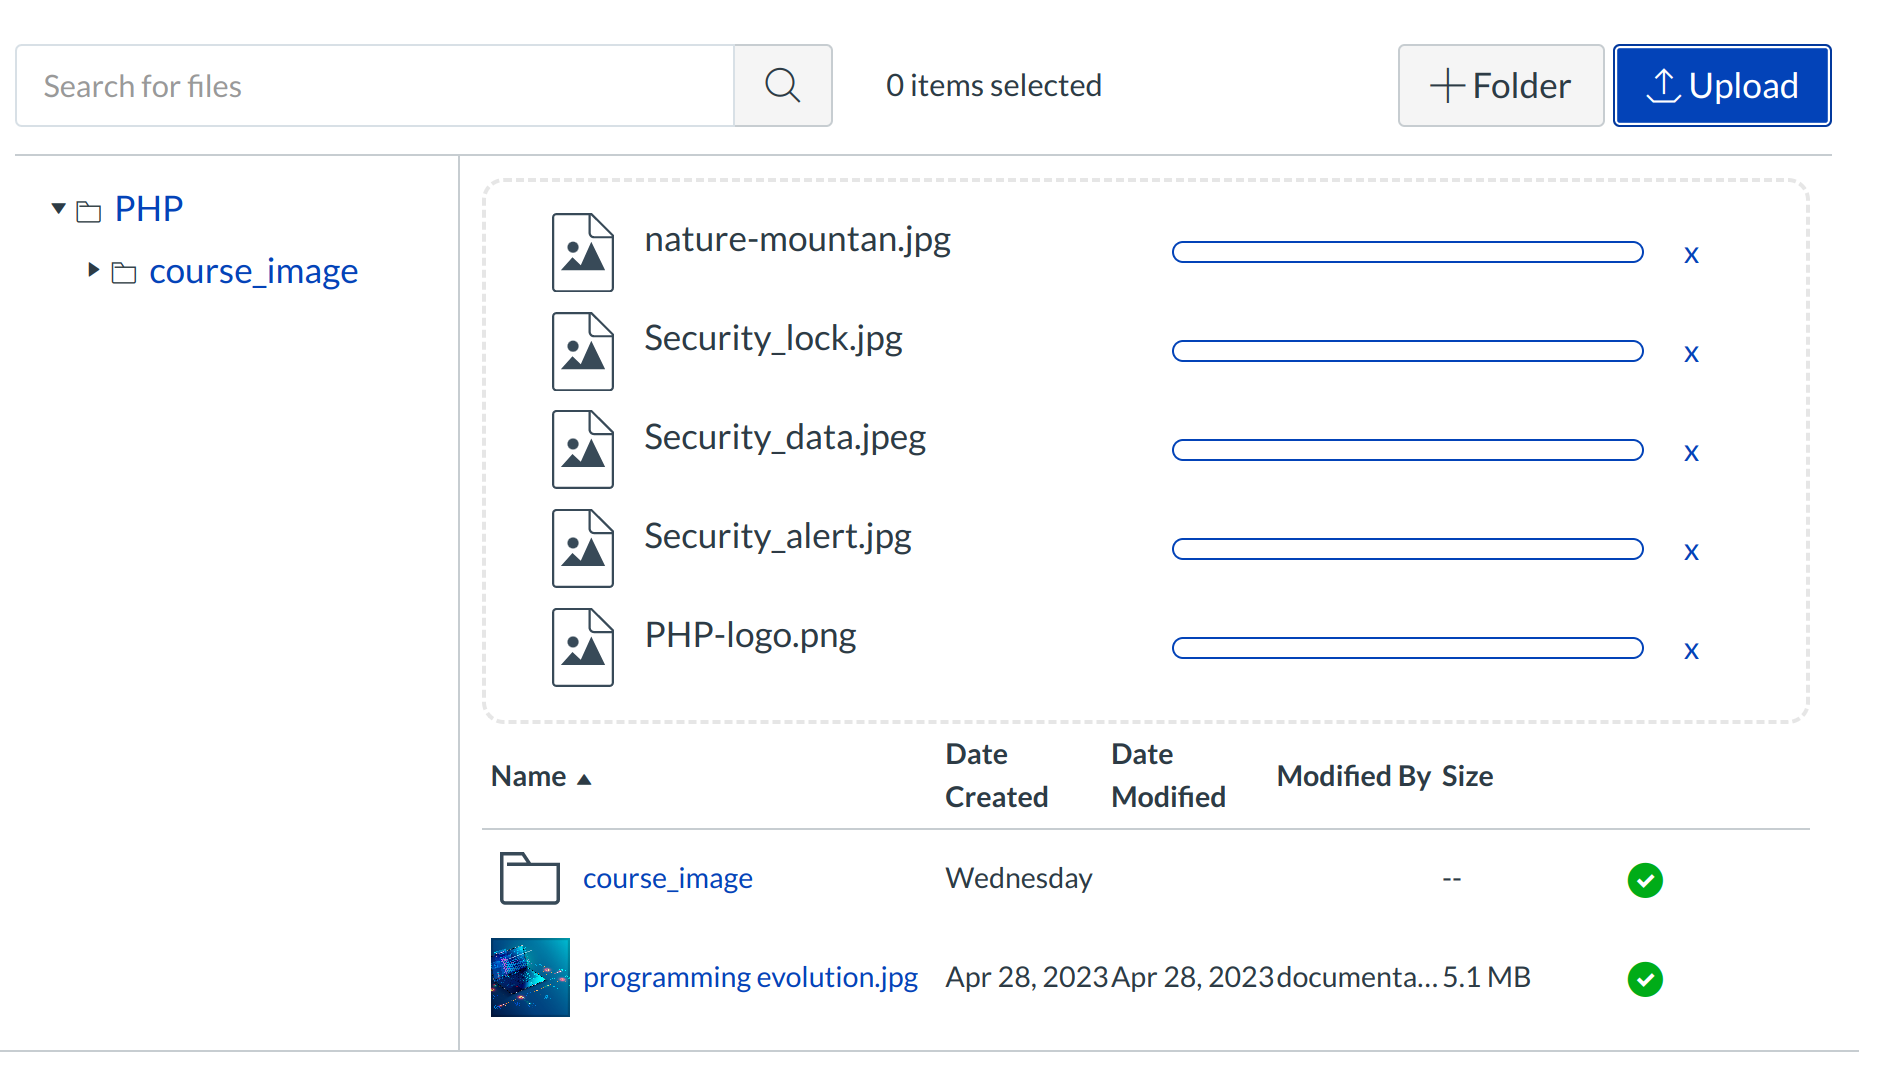This screenshot has width=1879, height=1066.
Task: Sort files by Name column
Action: click(x=529, y=777)
